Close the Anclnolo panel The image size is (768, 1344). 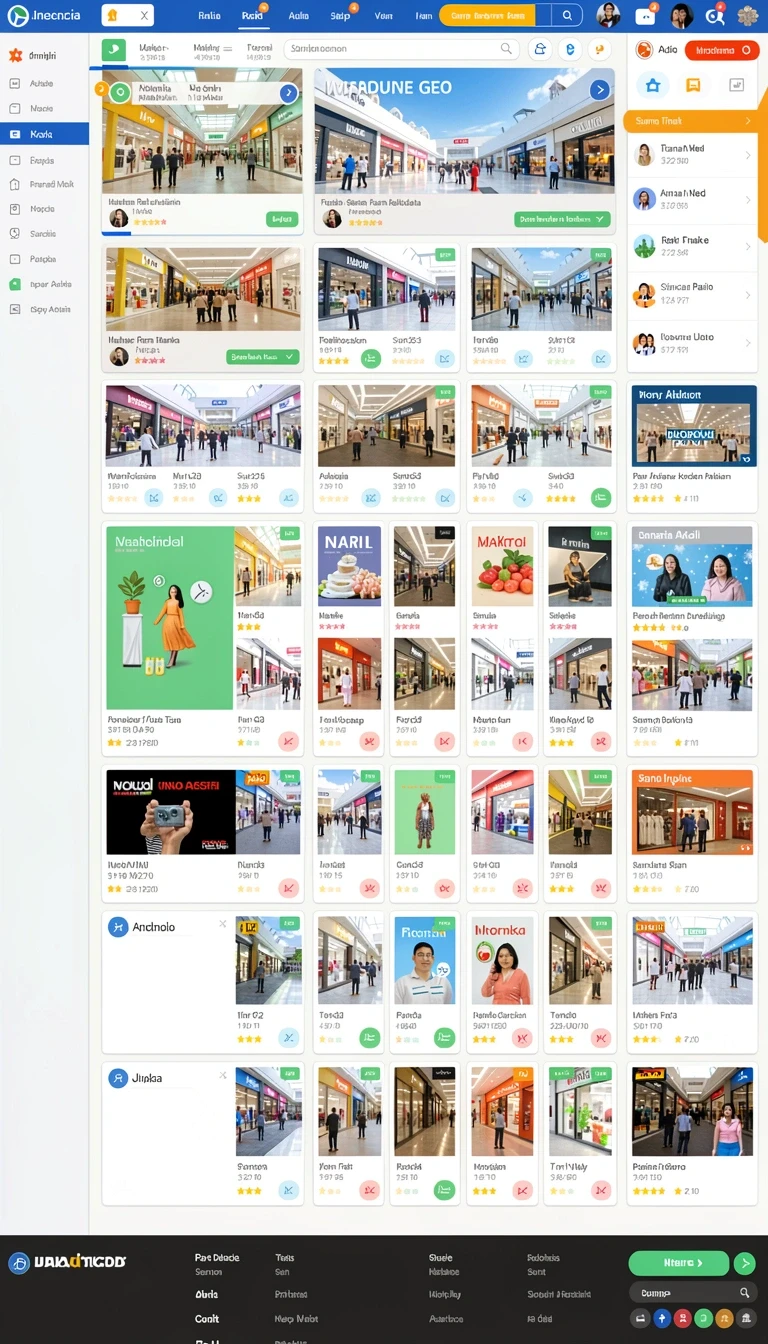[223, 924]
